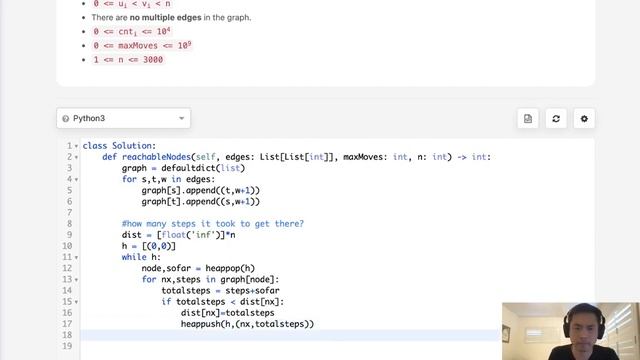Screen dimensions: 640x360
Task: Collapse the class Solution fold arrow on line 1
Action: (76, 146)
